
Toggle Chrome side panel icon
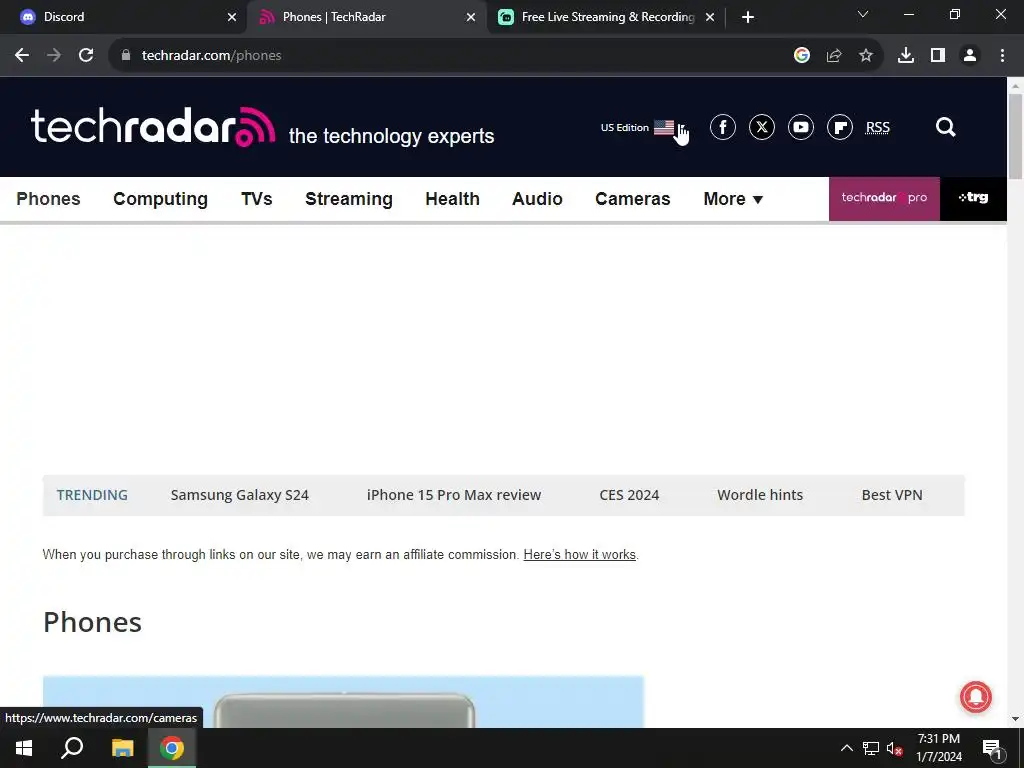938,56
